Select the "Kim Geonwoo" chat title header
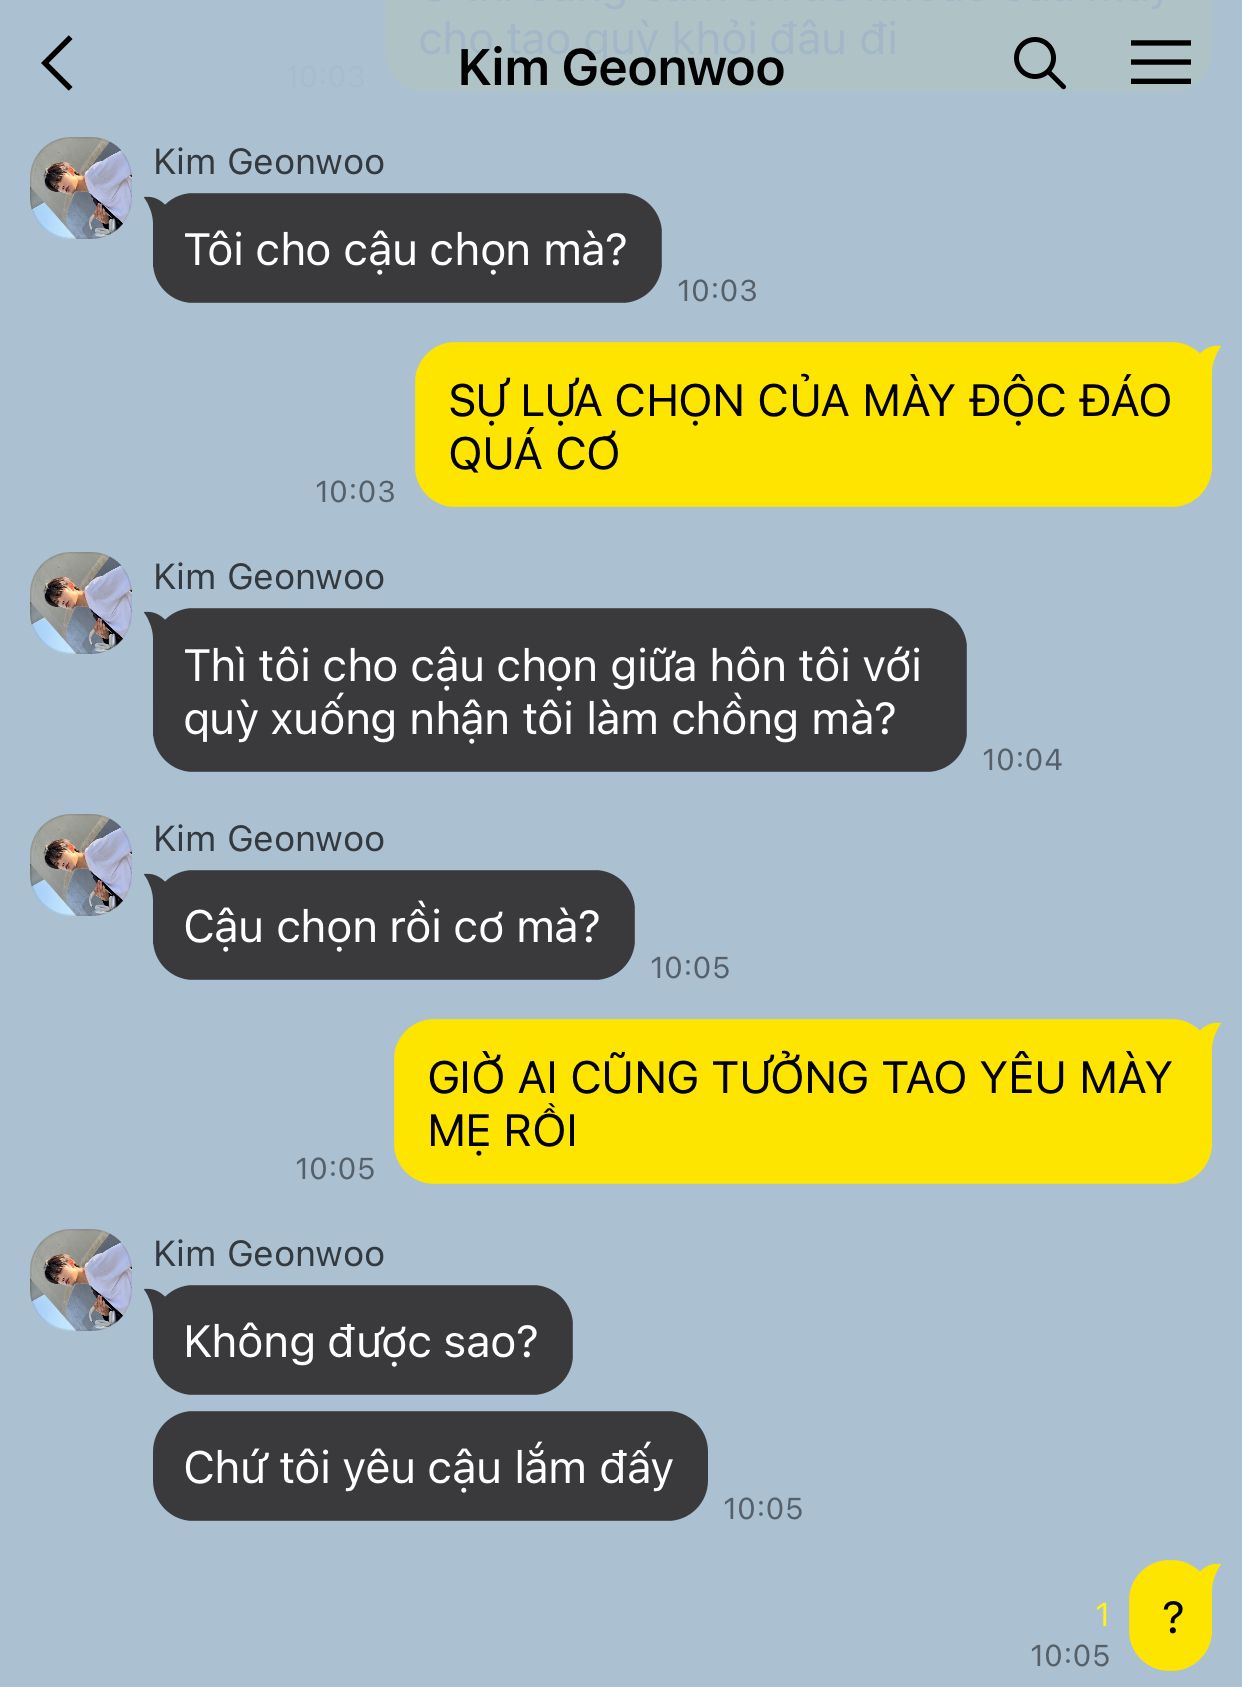 coord(621,68)
